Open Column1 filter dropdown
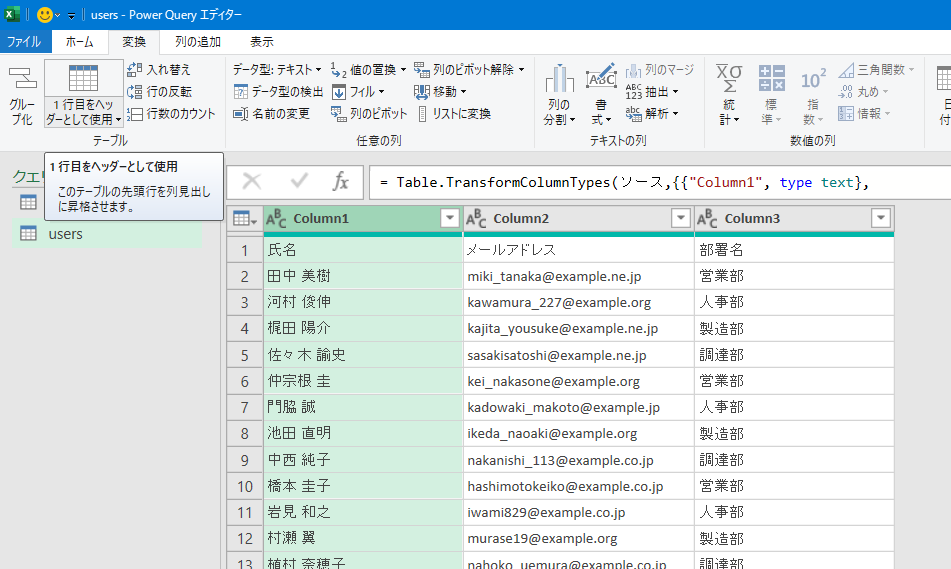951x569 pixels. (449, 218)
